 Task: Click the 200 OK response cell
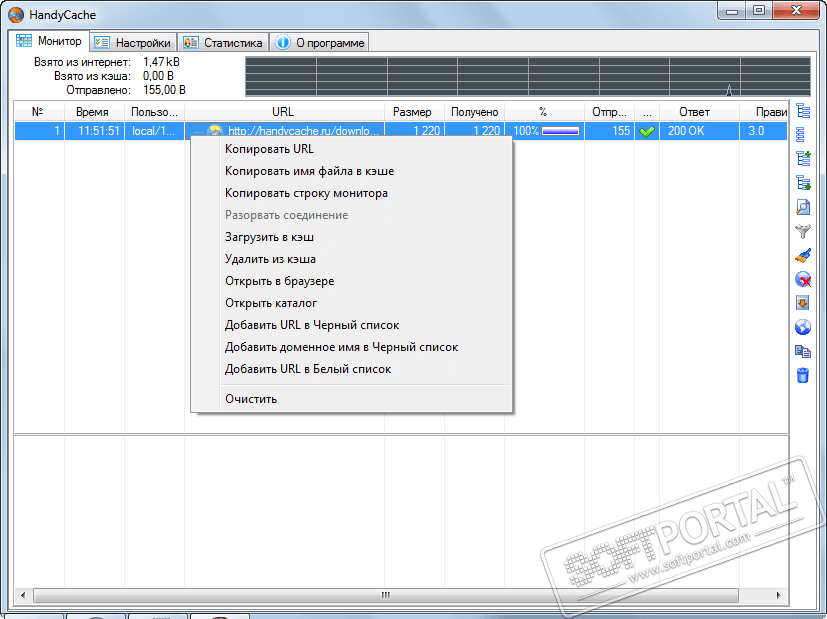[x=699, y=131]
